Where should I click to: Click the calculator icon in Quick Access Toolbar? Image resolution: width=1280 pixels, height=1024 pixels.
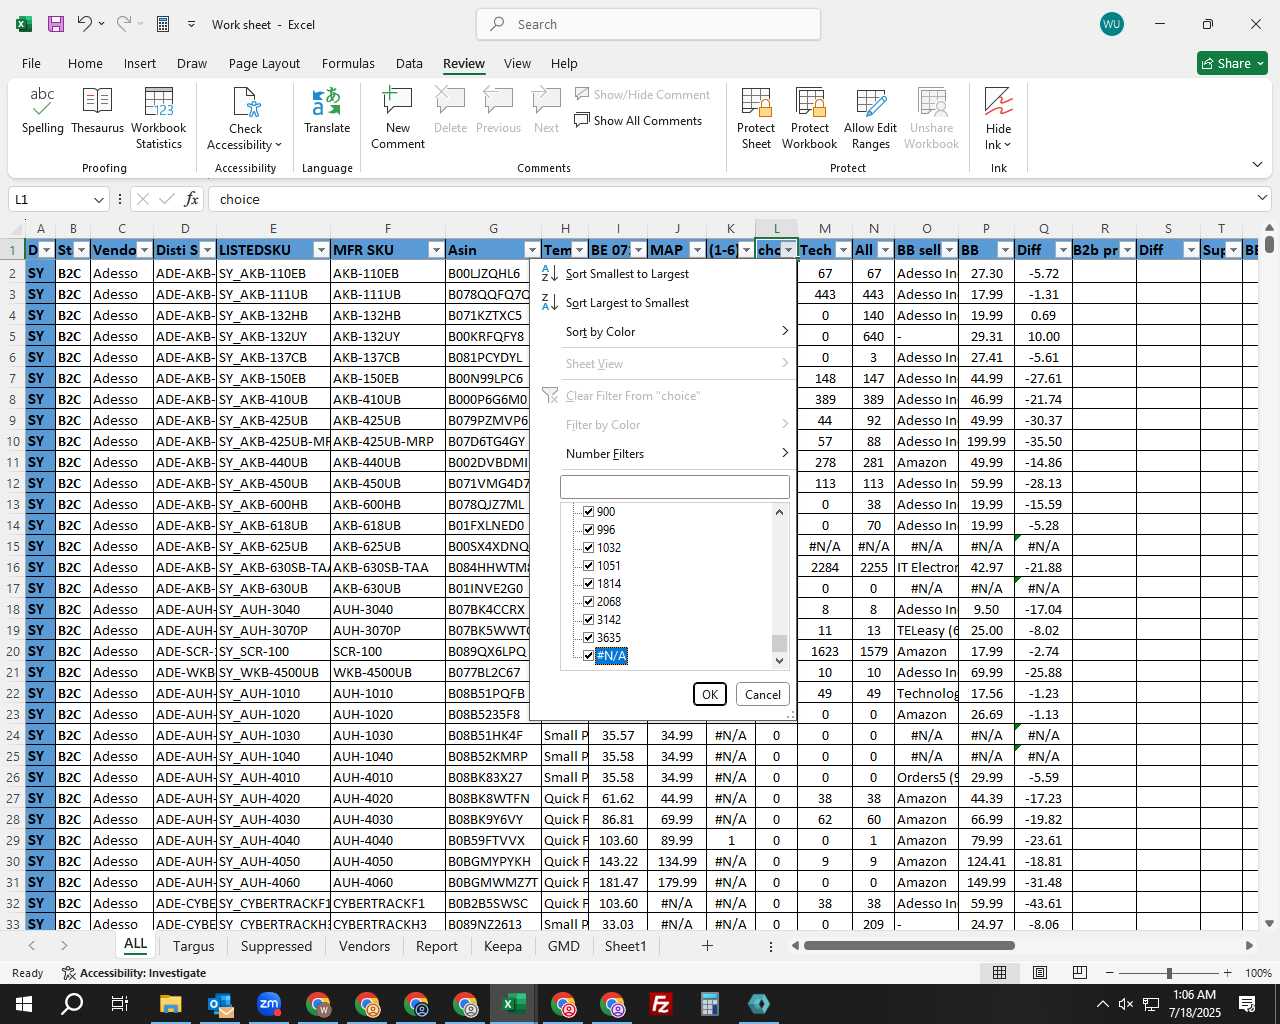163,24
